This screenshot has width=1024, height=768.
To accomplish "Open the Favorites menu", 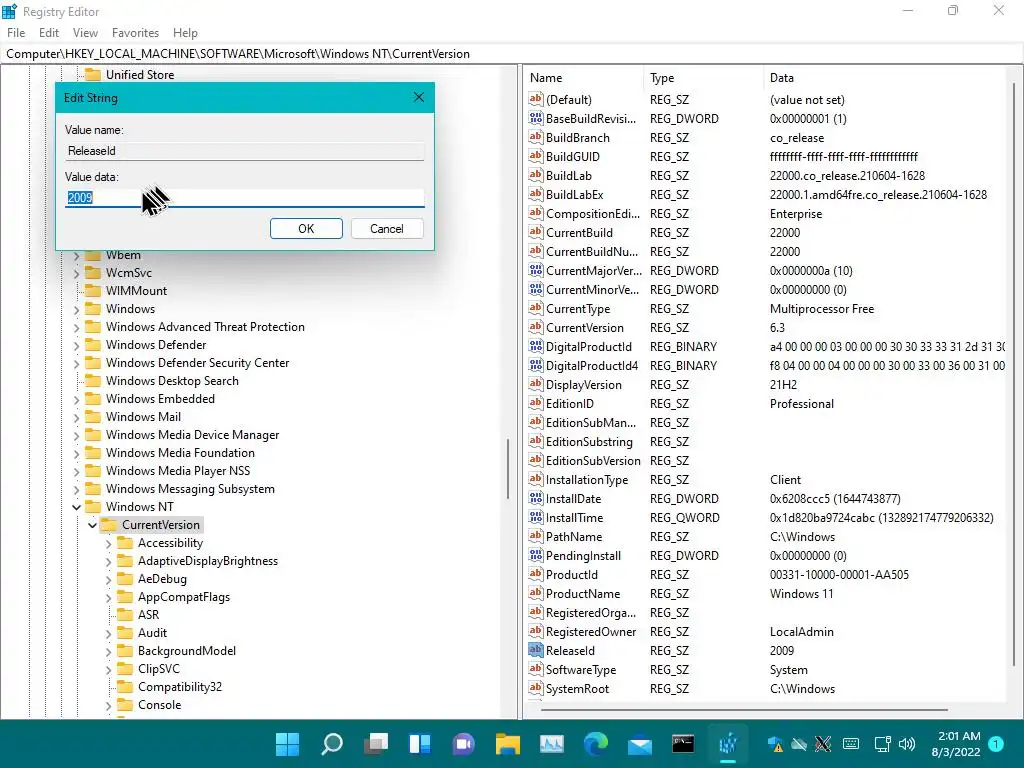I will [x=135, y=33].
